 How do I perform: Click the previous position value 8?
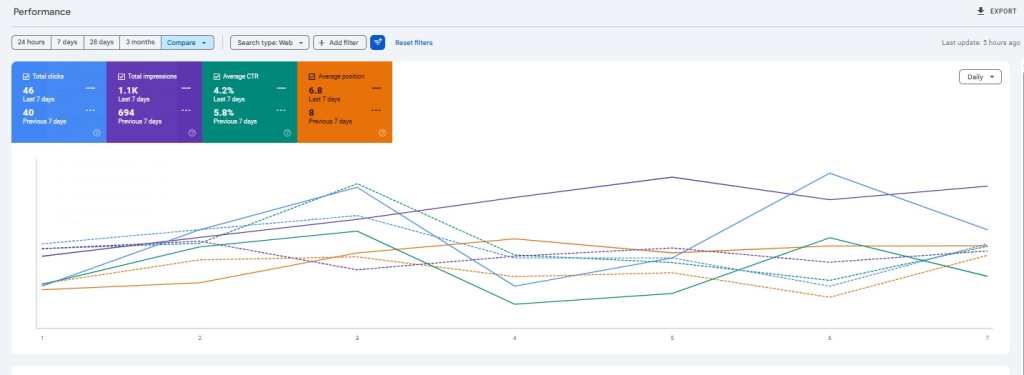311,113
